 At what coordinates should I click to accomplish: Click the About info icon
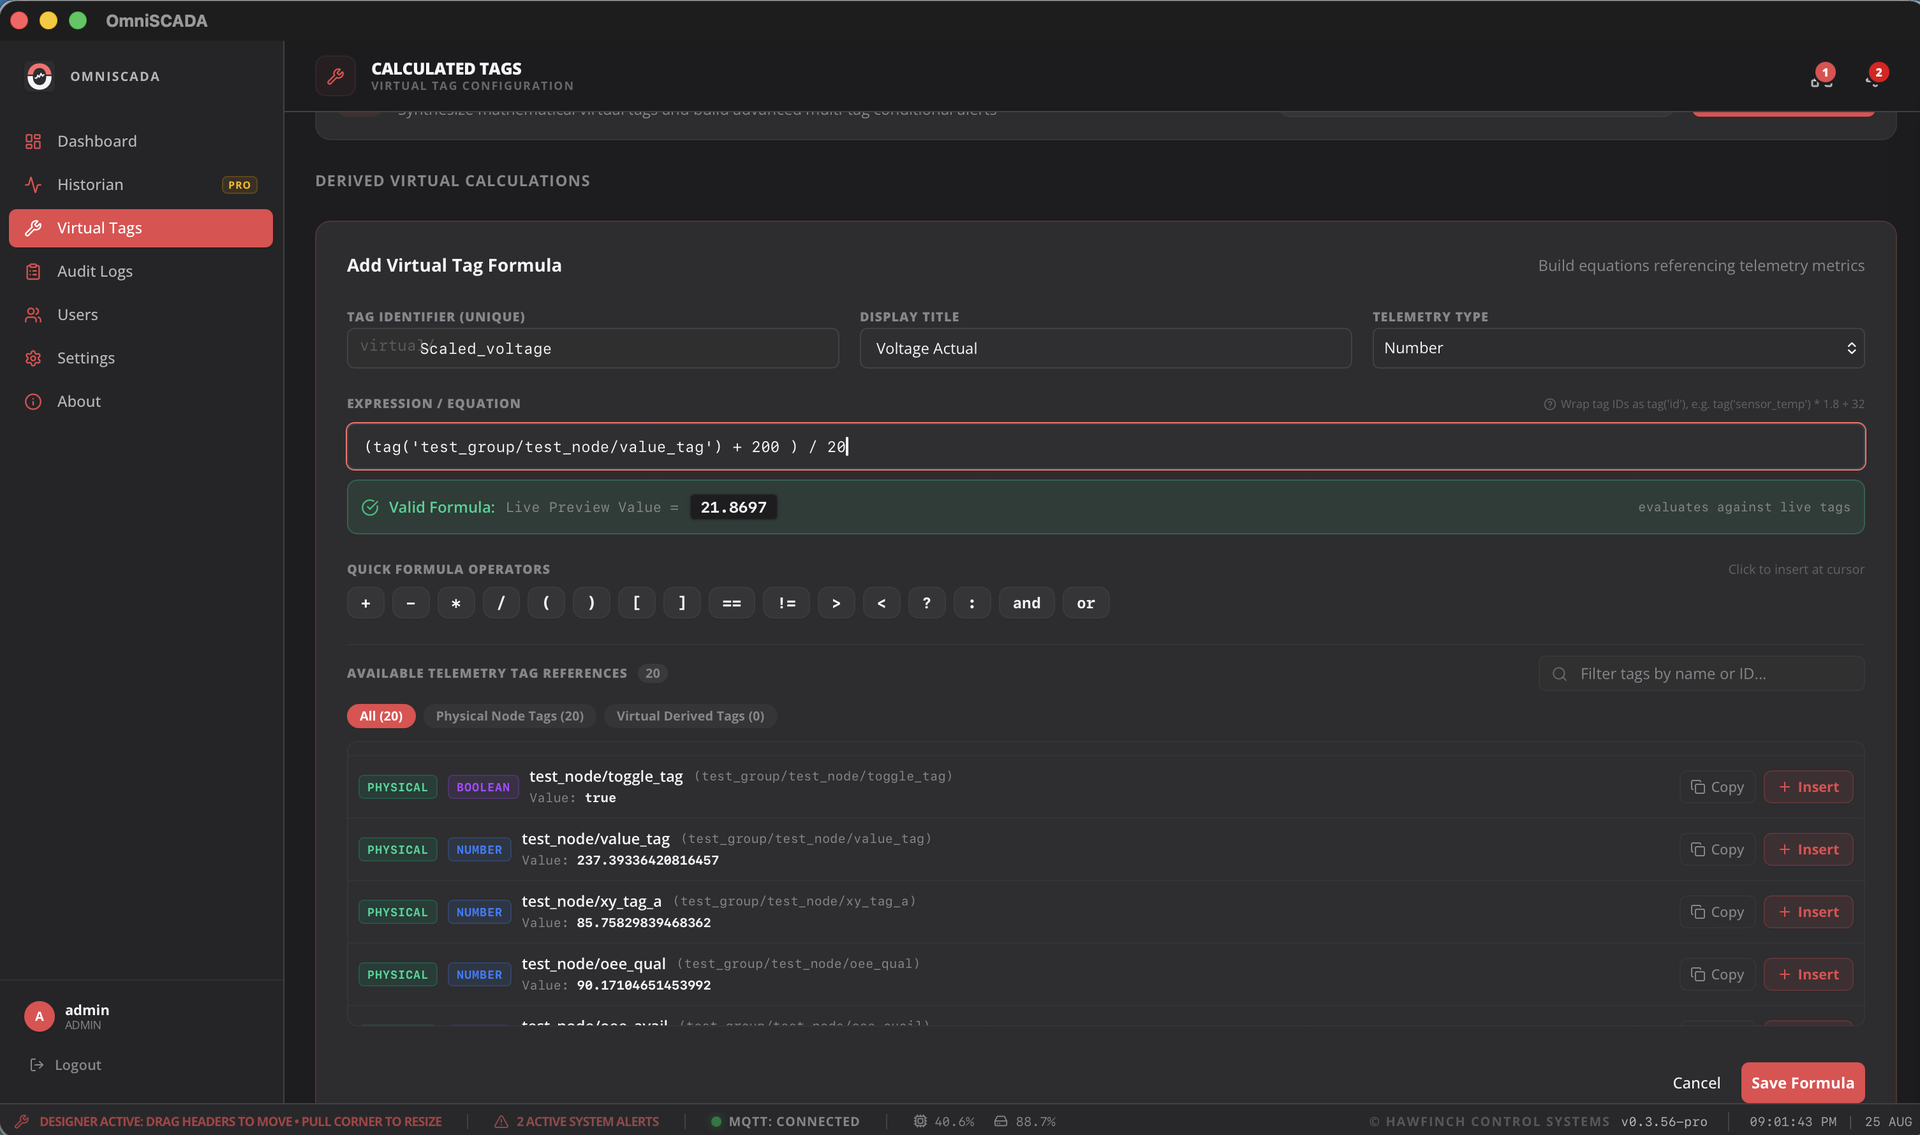pyautogui.click(x=33, y=402)
